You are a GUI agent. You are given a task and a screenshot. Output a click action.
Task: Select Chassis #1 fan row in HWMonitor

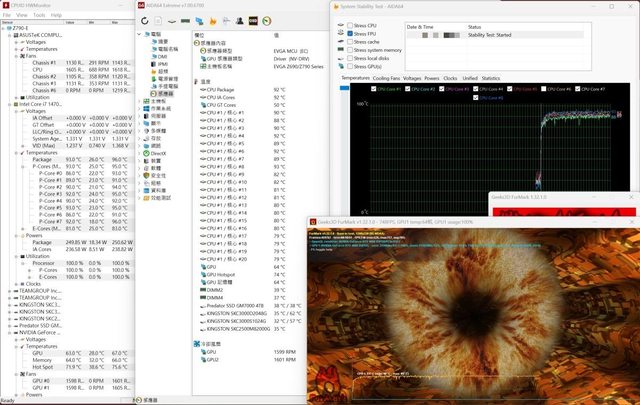tap(44, 61)
